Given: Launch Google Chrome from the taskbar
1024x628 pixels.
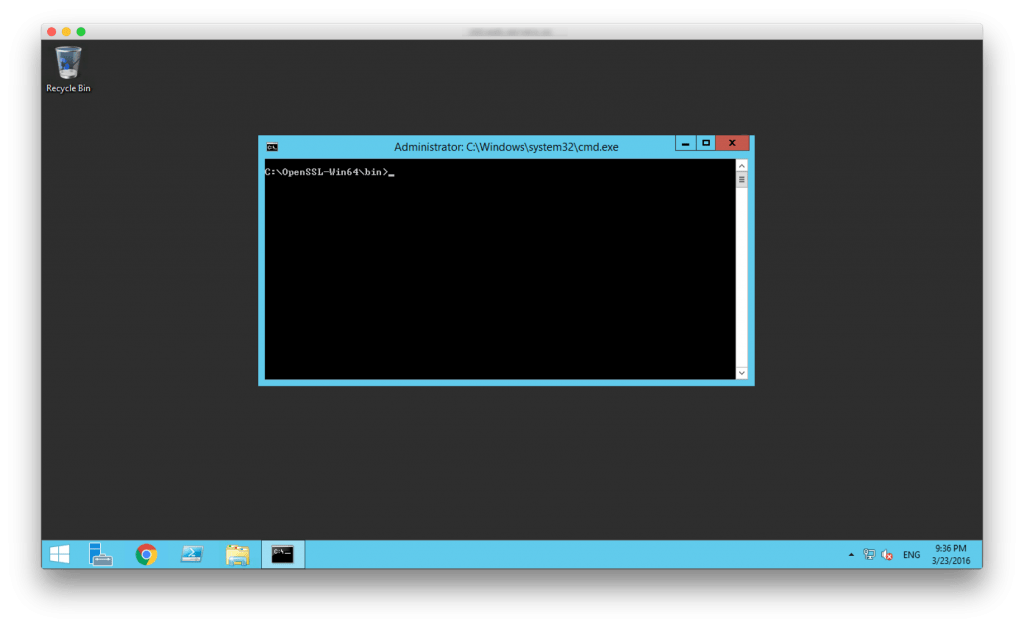Looking at the screenshot, I should click(x=146, y=554).
